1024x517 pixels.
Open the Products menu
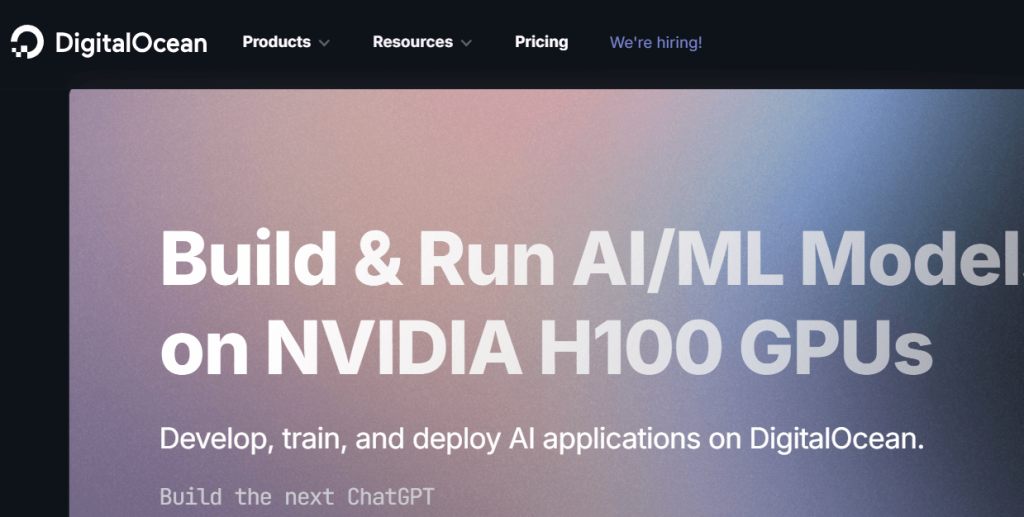(276, 42)
